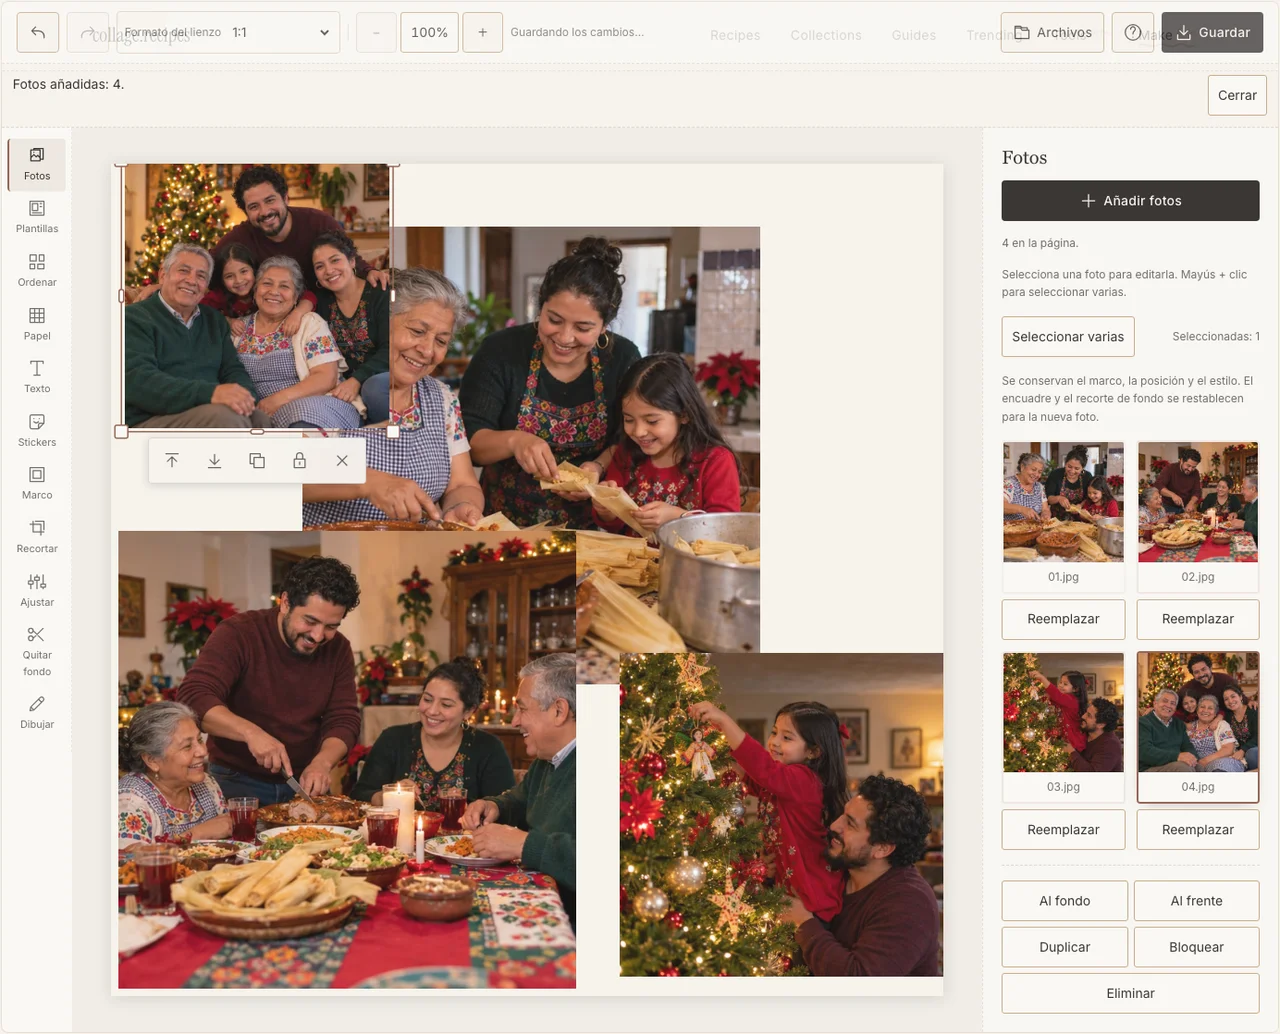The width and height of the screenshot is (1280, 1034).
Task: Click the redo arrow button
Action: (x=88, y=32)
